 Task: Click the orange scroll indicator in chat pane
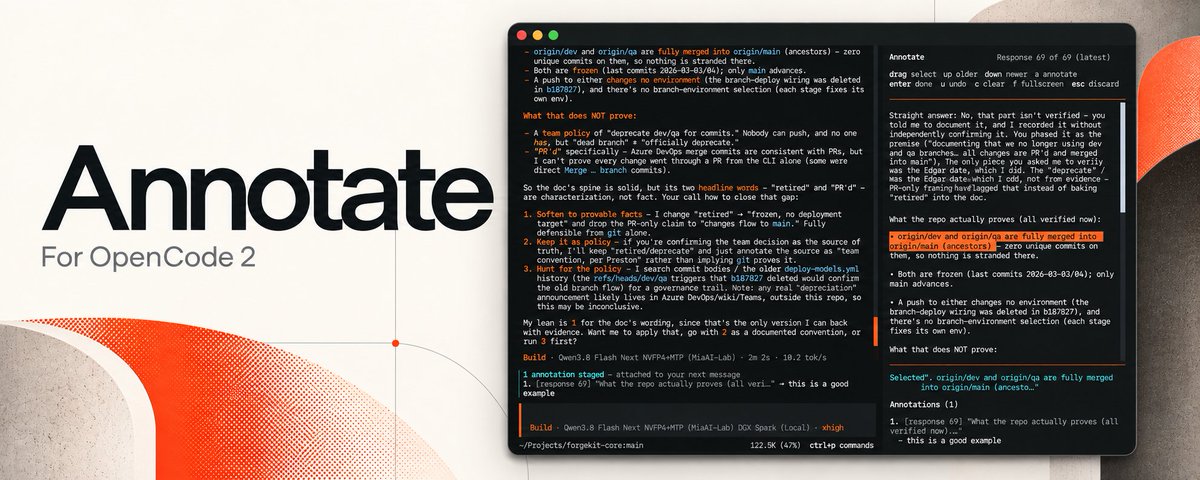click(876, 333)
